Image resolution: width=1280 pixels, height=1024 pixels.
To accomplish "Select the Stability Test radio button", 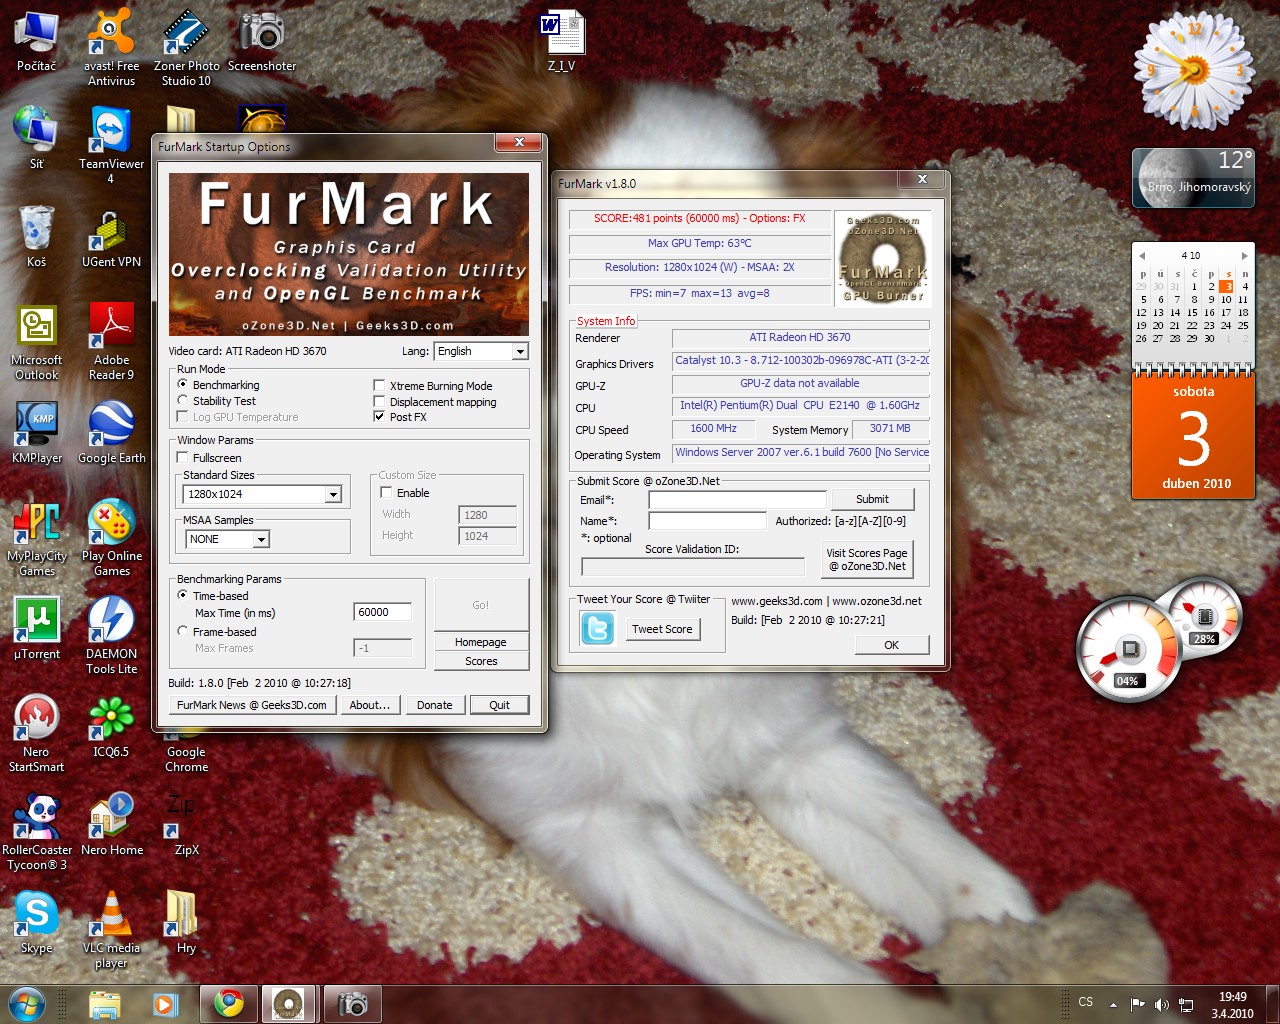I will [x=182, y=401].
